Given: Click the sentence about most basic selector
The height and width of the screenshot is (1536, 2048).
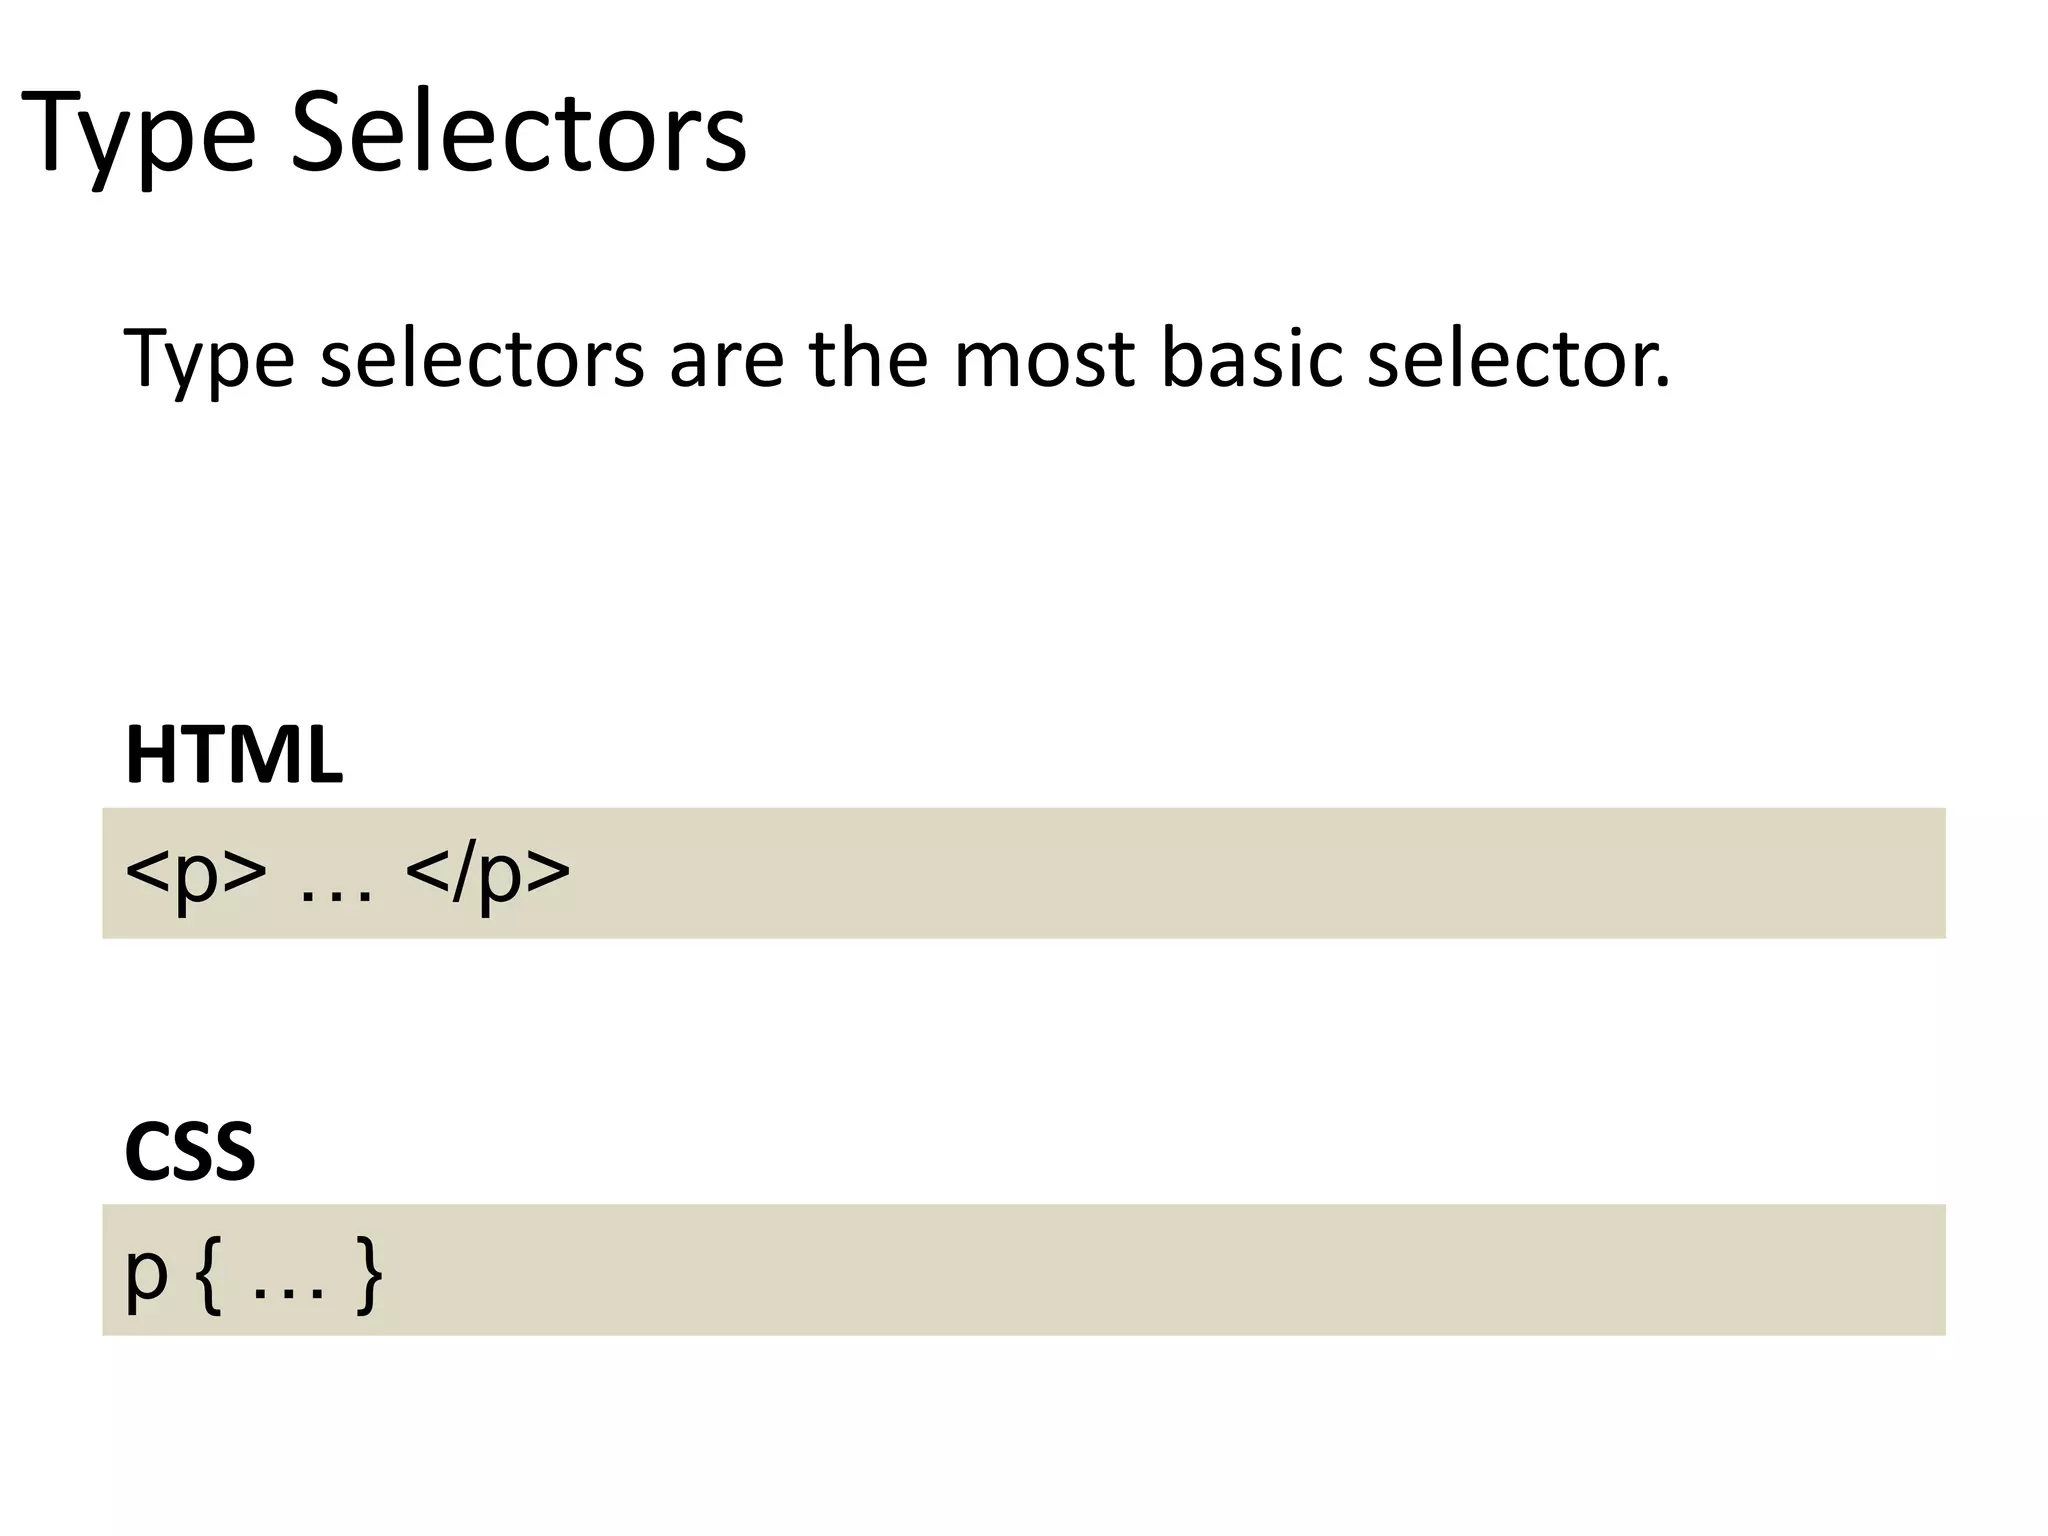Looking at the screenshot, I should pyautogui.click(x=897, y=358).
